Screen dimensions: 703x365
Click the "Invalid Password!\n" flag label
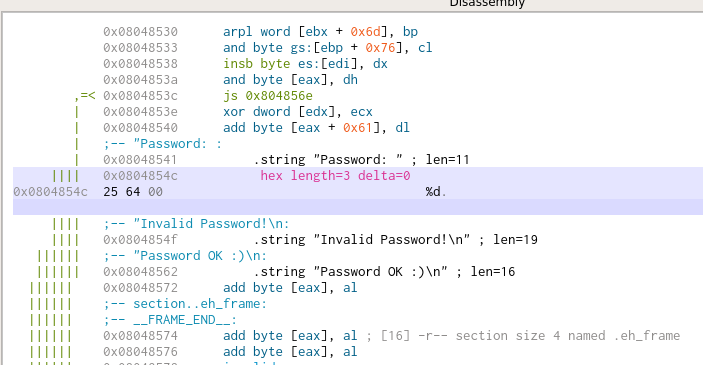pos(196,224)
